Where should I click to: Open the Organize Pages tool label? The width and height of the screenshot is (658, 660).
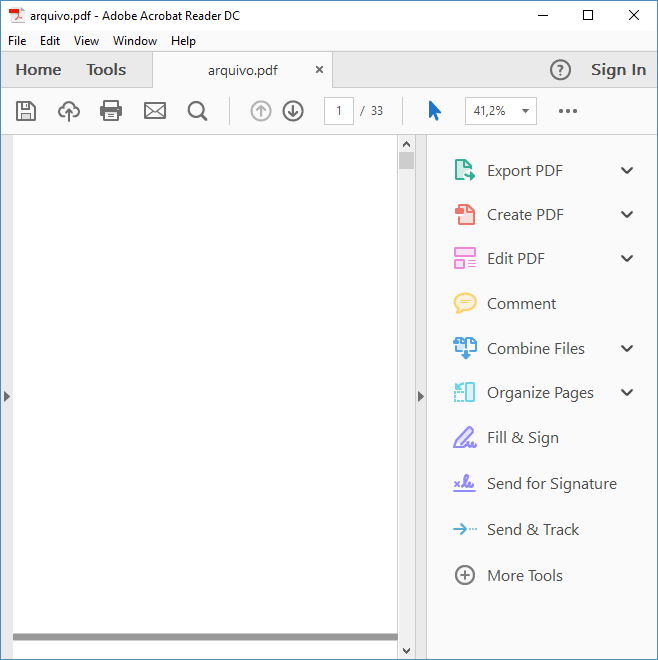(x=540, y=393)
